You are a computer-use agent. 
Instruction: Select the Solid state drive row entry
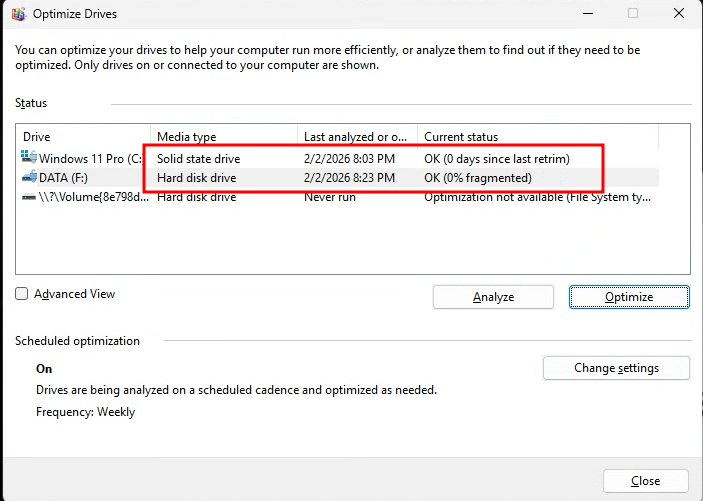pos(199,158)
